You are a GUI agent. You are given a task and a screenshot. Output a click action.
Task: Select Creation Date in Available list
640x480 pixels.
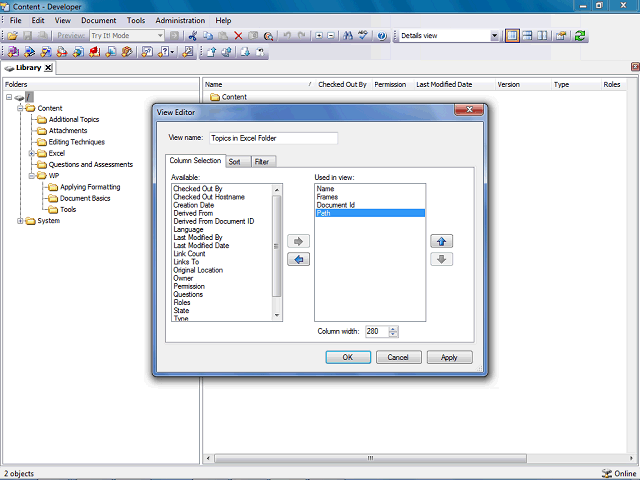pyautogui.click(x=193, y=205)
